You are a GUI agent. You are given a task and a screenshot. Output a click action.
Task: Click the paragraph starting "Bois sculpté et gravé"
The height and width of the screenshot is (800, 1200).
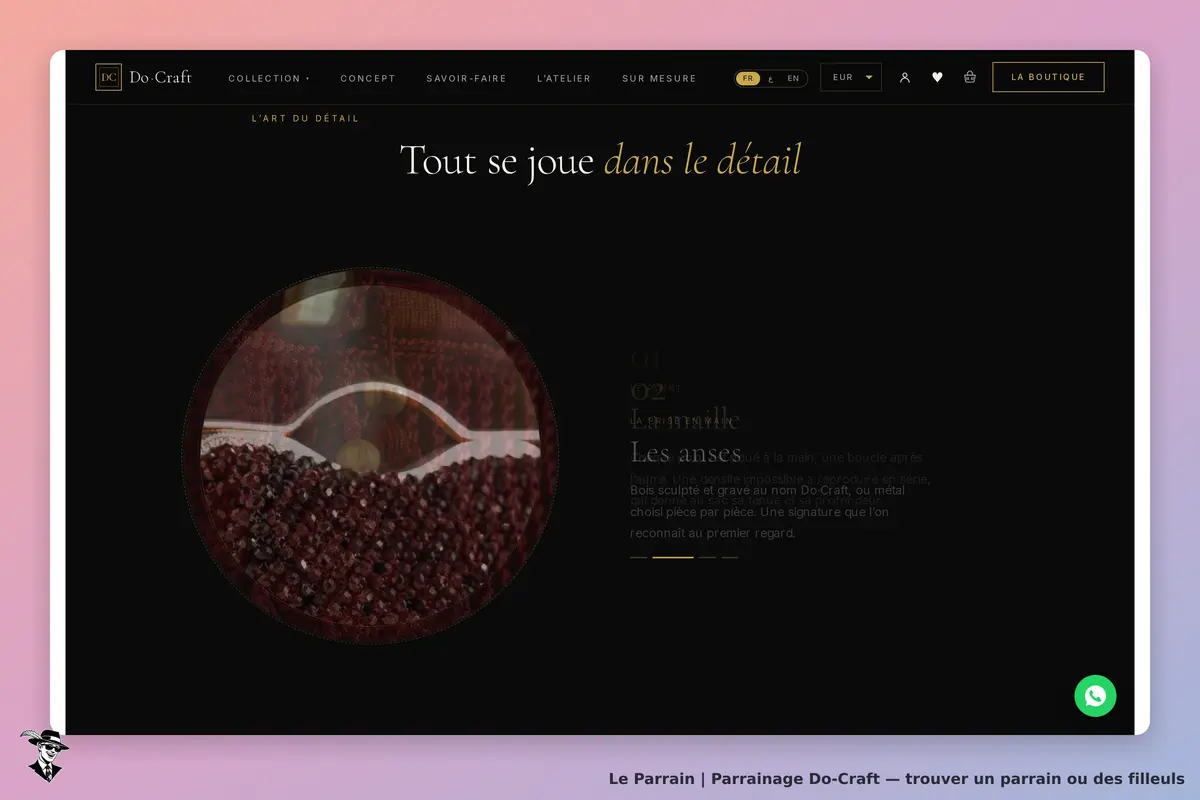(x=768, y=512)
